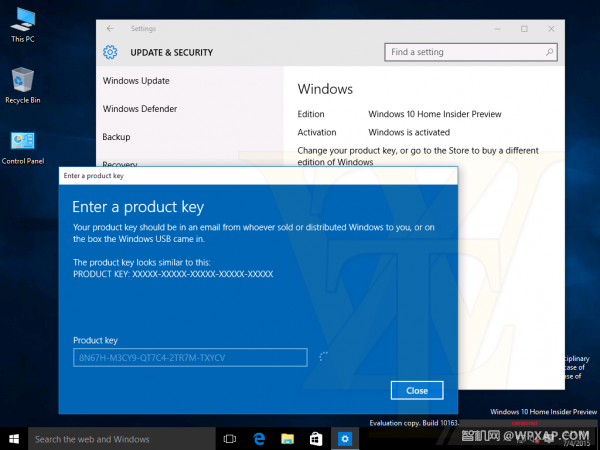Click the Close button in product key dialog

coord(417,390)
